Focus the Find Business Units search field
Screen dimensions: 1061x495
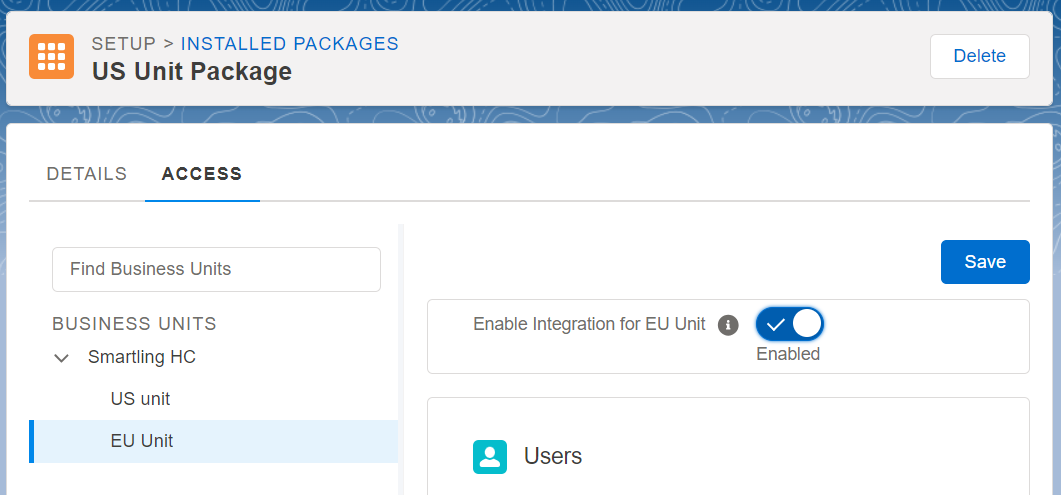pyautogui.click(x=217, y=269)
